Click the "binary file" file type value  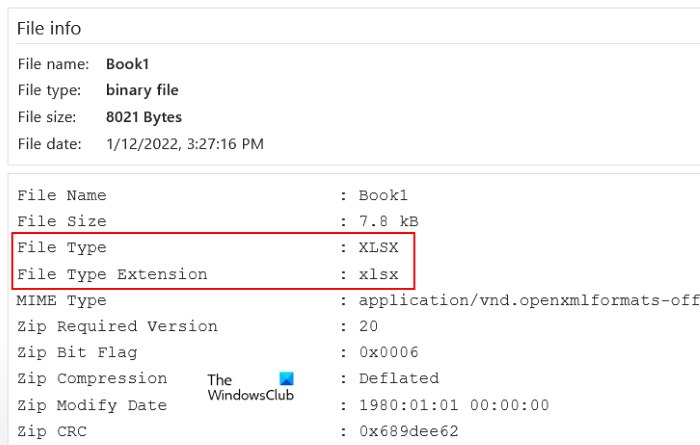tap(142, 91)
